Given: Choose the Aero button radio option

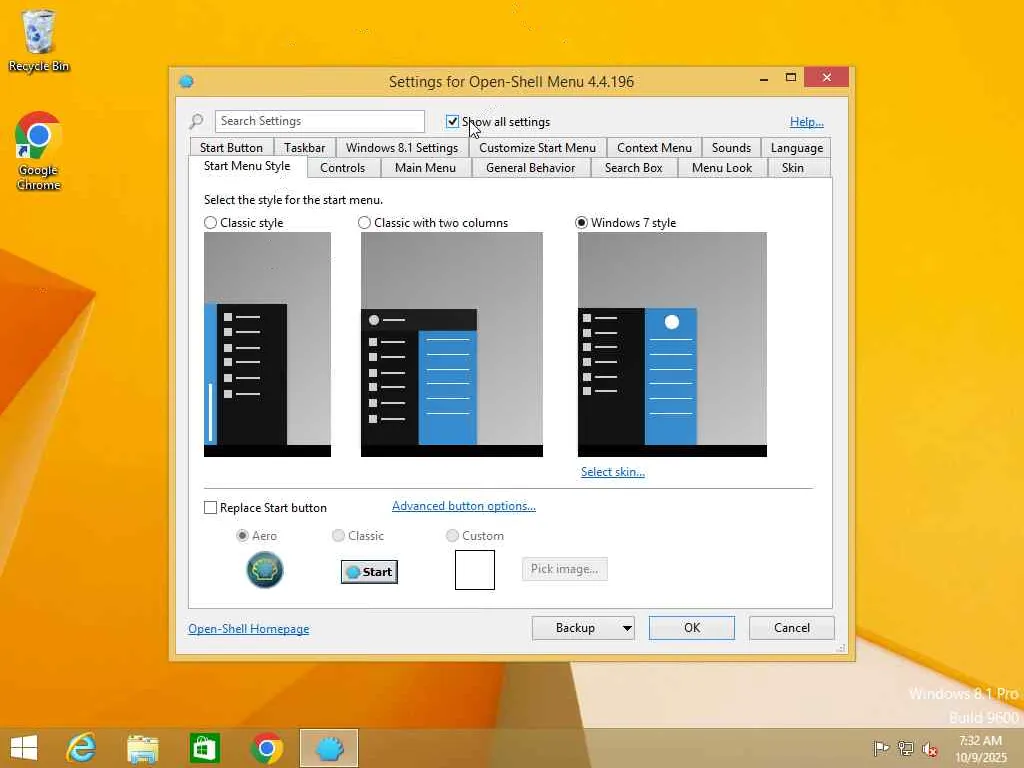Looking at the screenshot, I should (242, 536).
